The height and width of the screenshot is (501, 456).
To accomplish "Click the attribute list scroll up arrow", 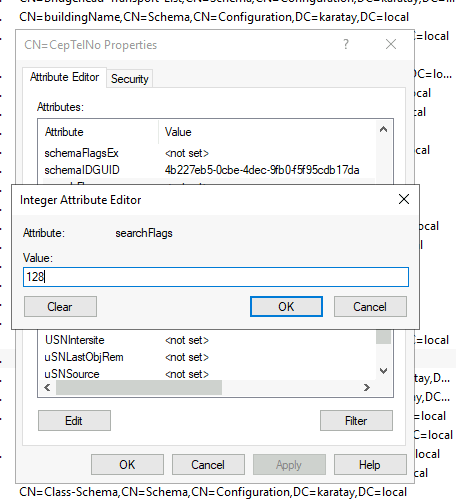I will [383, 129].
